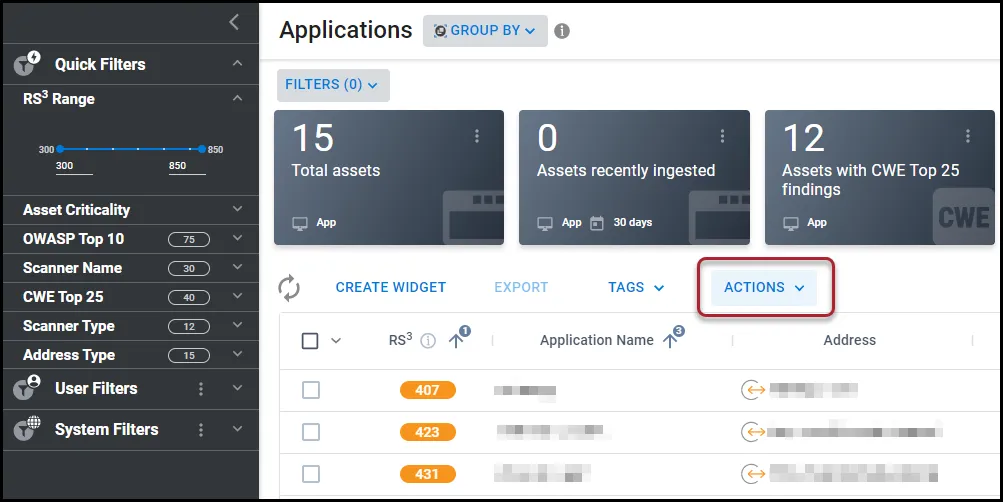Click the address arrow icon in row 431
This screenshot has height=502, width=1003.
[x=753, y=474]
